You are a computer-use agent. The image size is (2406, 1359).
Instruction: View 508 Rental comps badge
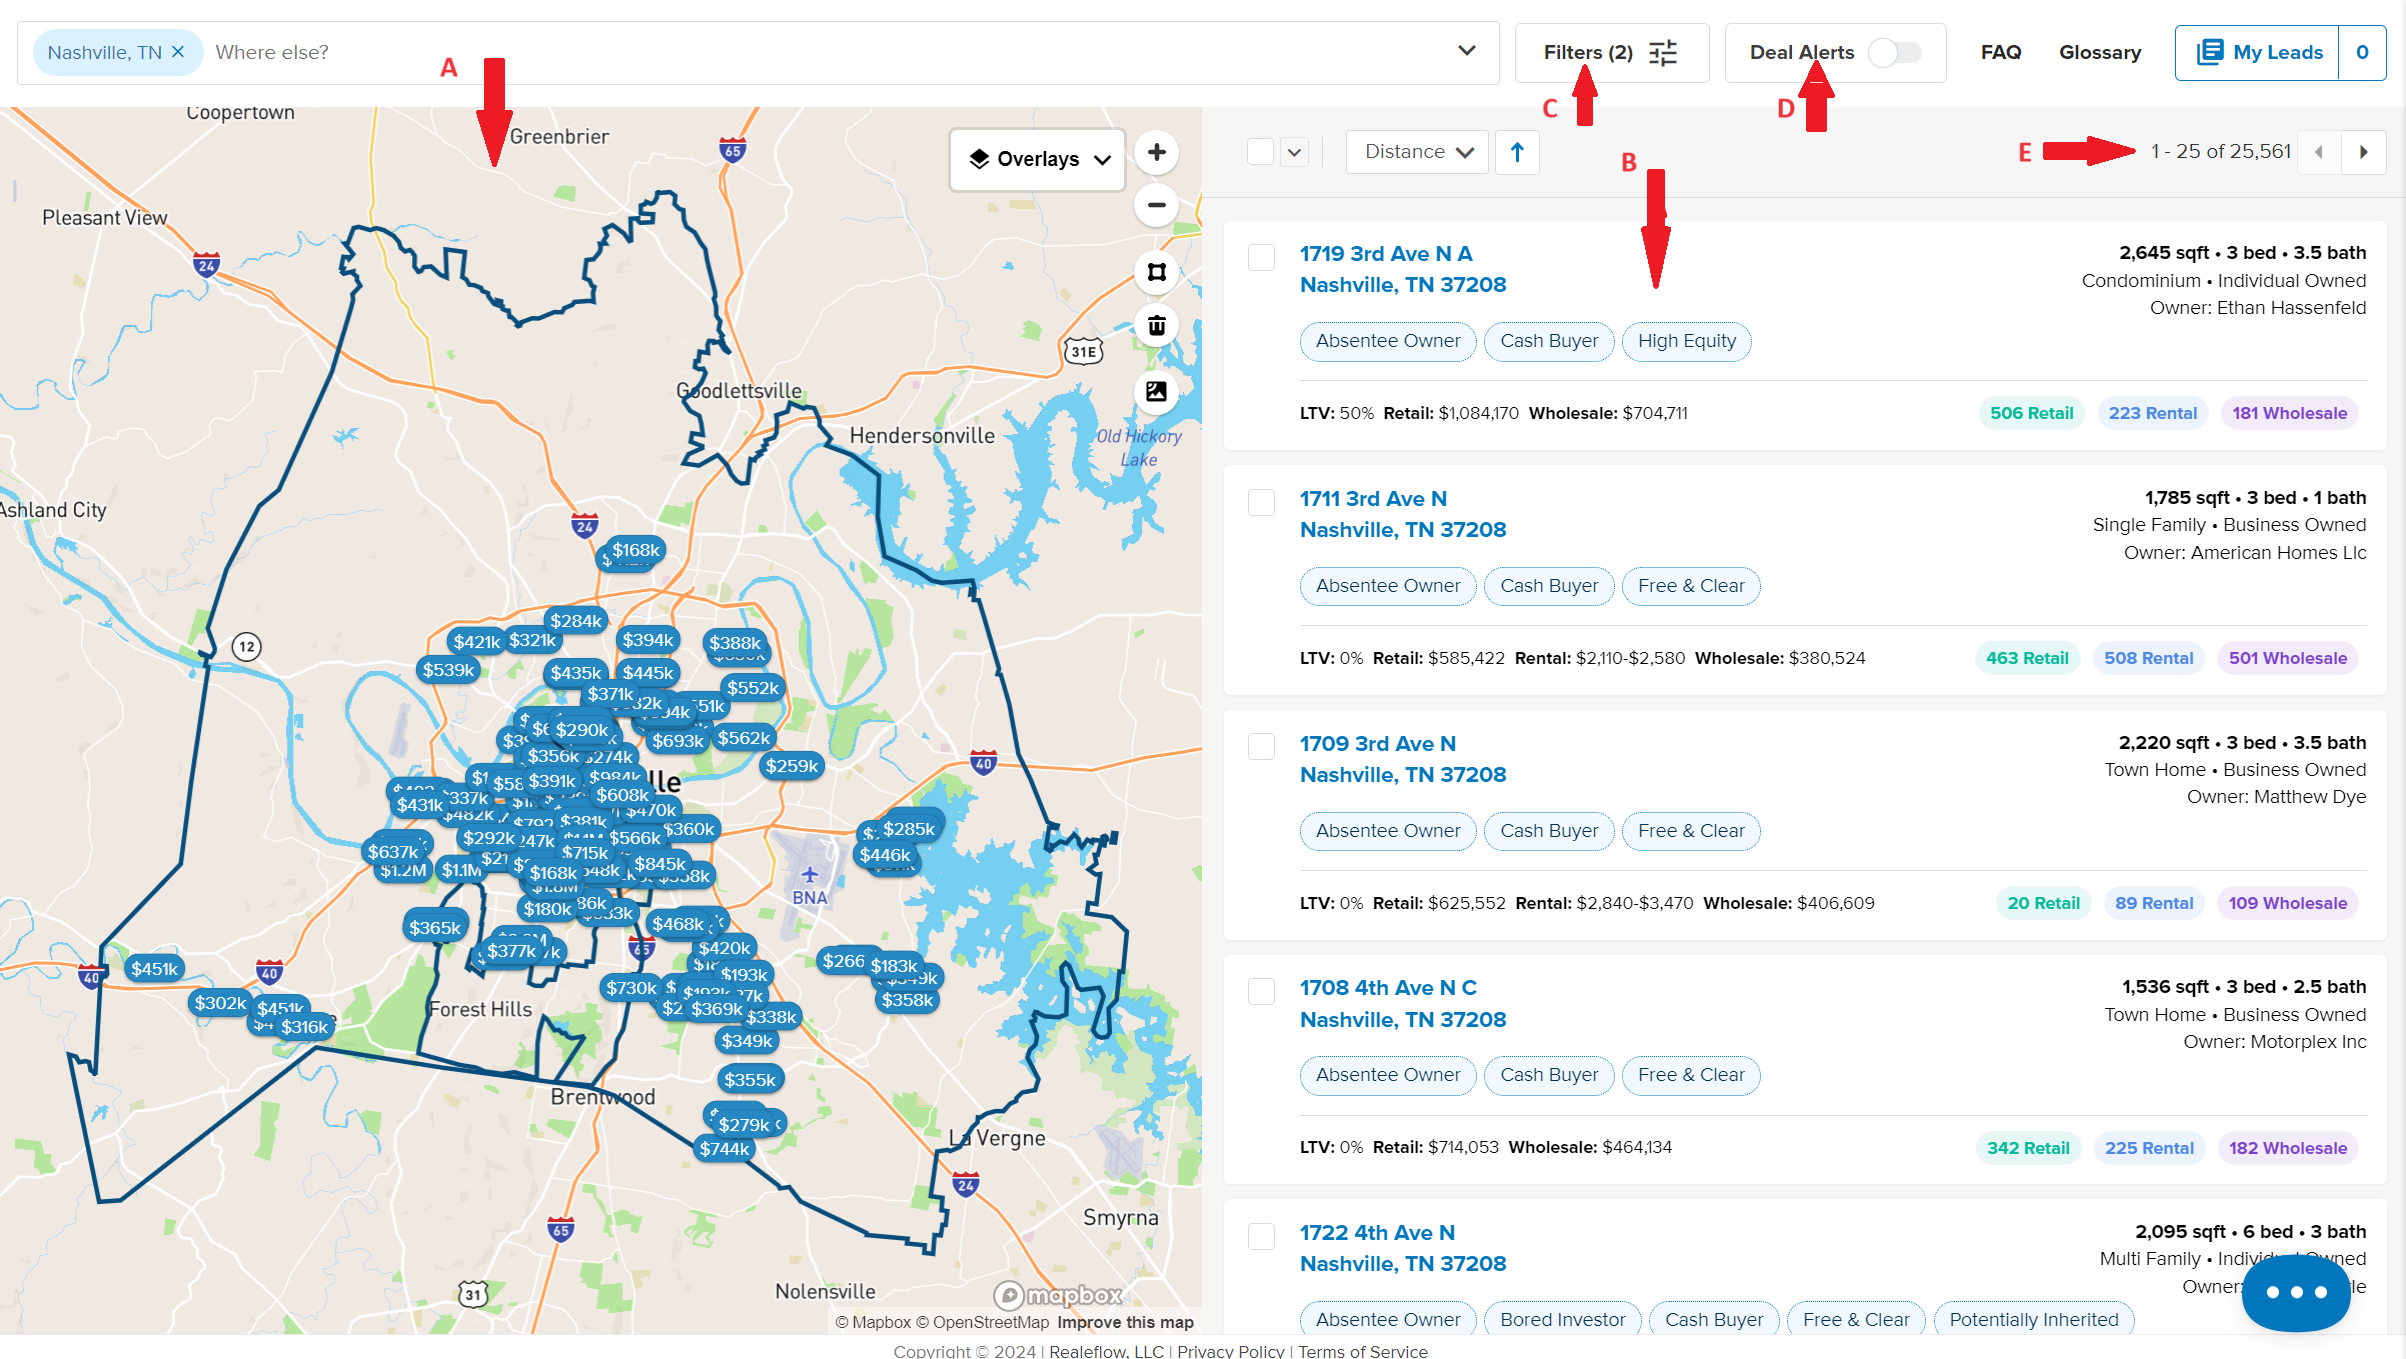2148,658
